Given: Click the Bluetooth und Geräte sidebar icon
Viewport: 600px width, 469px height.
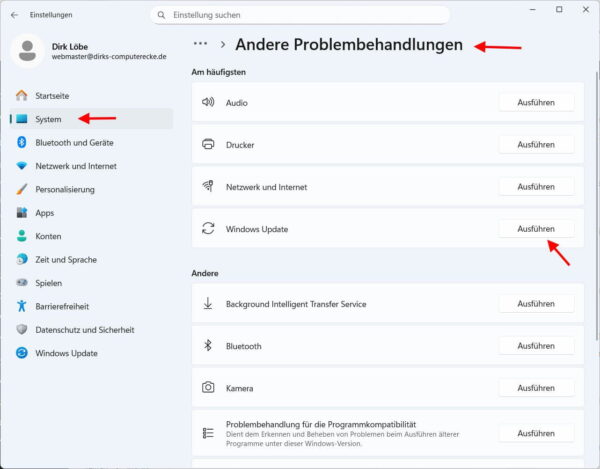Looking at the screenshot, I should point(22,142).
